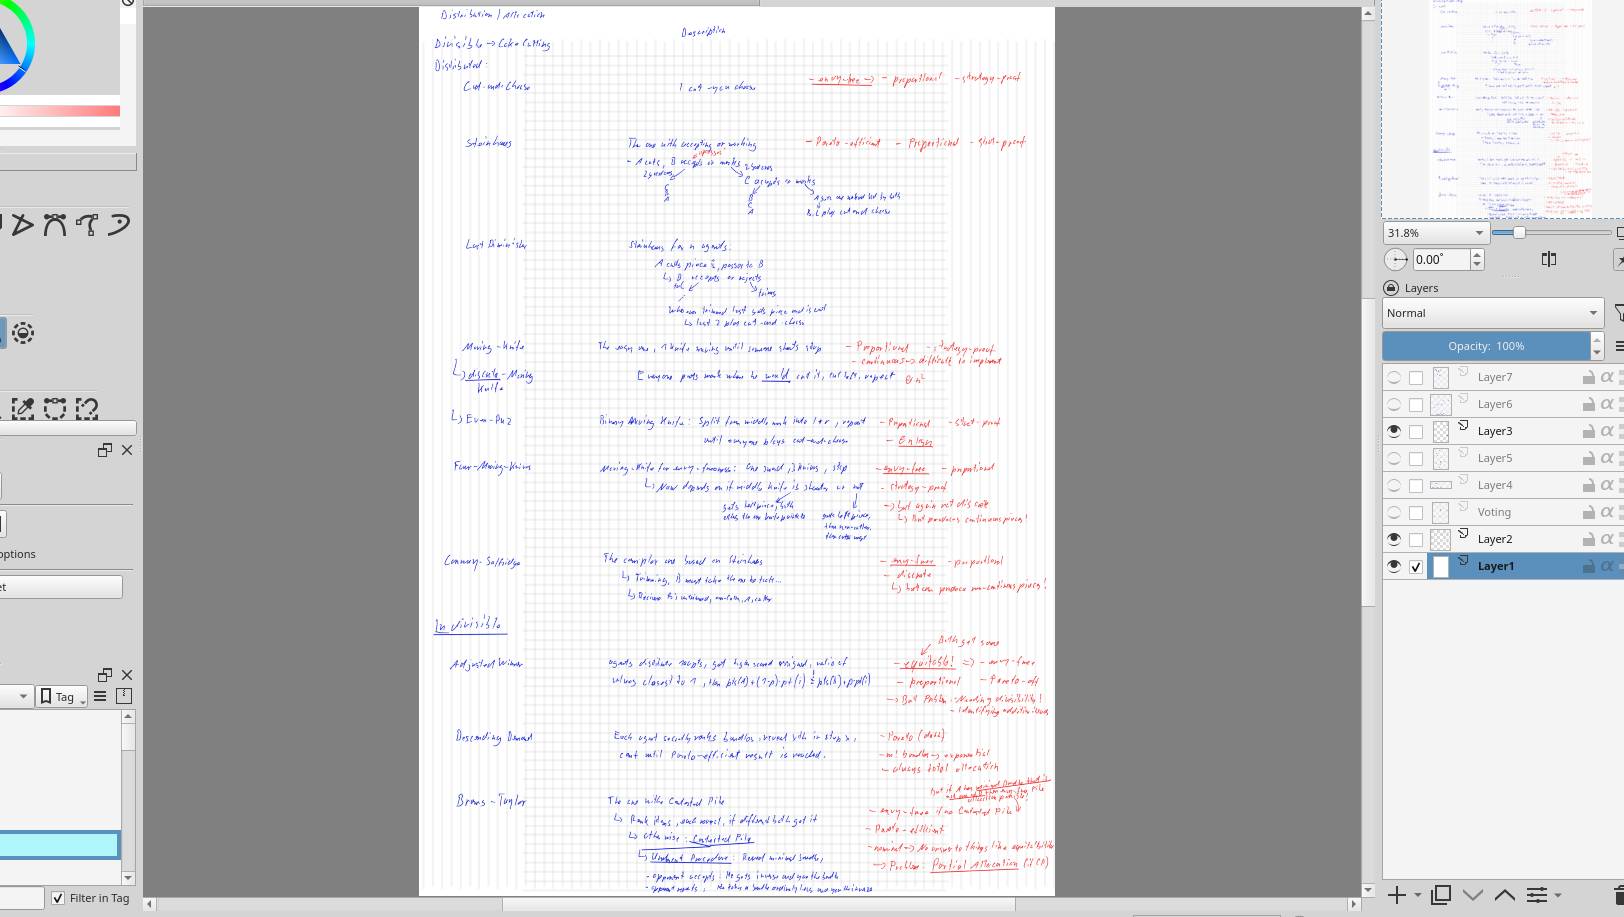Click the rotation angle input field
Screen dimensions: 1624x917
tap(1440, 259)
